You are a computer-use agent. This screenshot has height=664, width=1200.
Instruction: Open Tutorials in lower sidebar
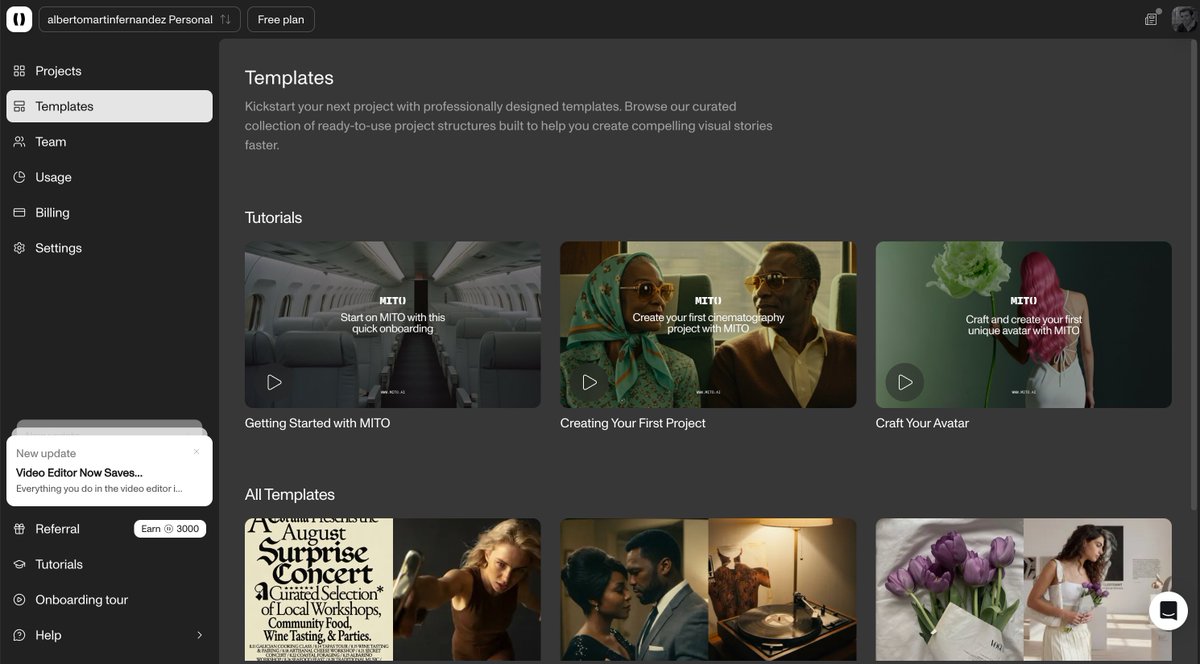pyautogui.click(x=109, y=564)
